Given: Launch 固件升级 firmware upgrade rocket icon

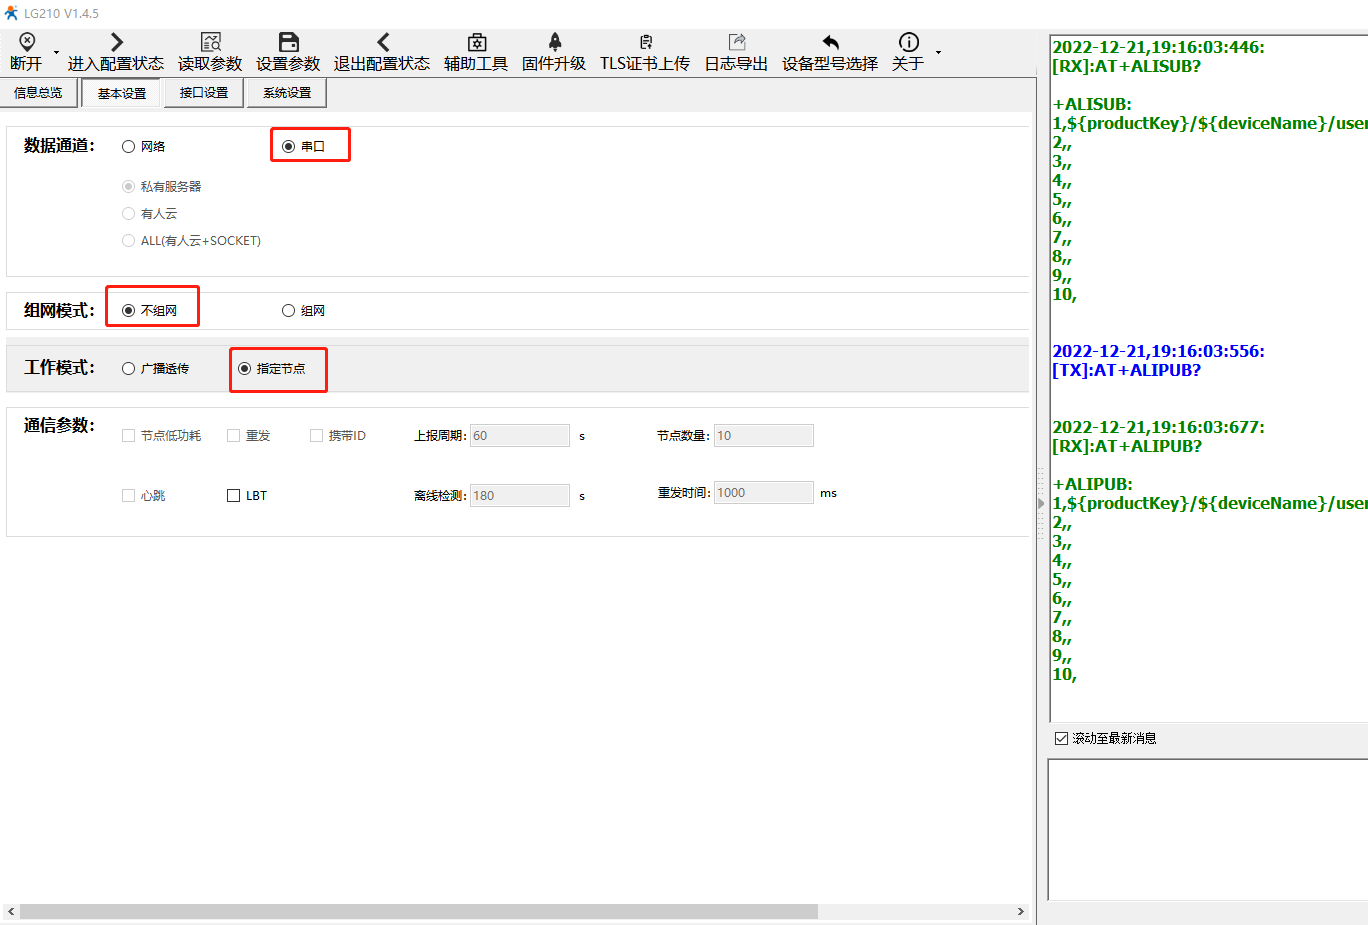Looking at the screenshot, I should [x=554, y=42].
